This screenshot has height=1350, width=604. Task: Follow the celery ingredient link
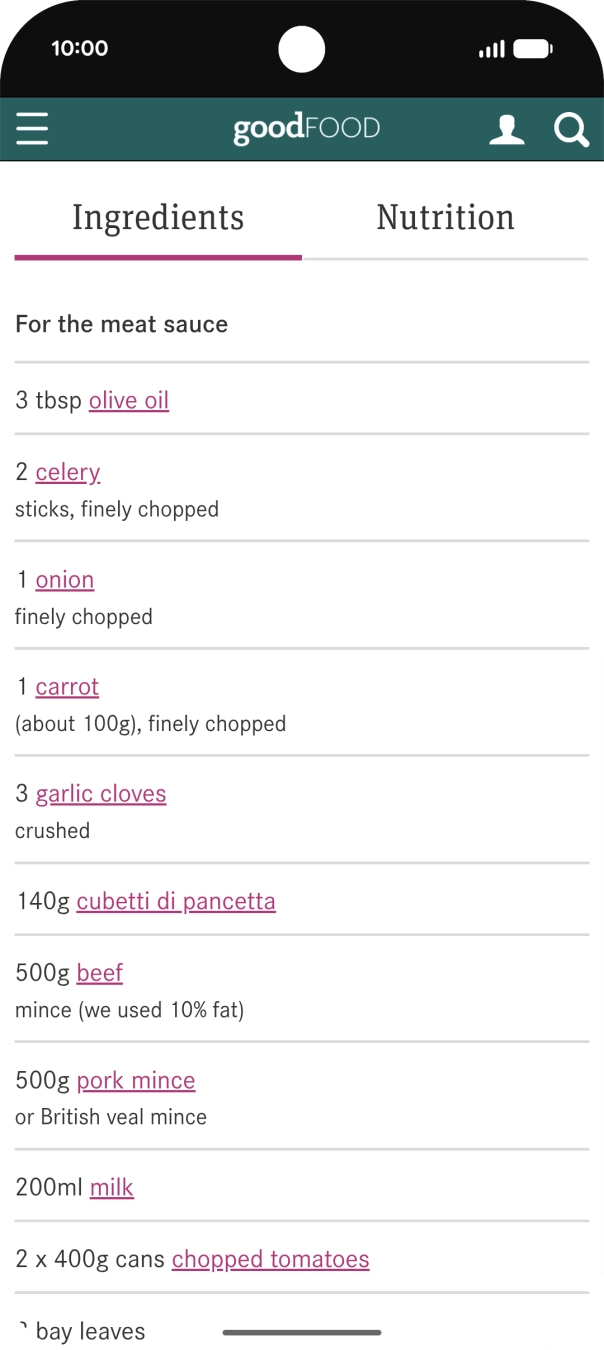point(68,472)
